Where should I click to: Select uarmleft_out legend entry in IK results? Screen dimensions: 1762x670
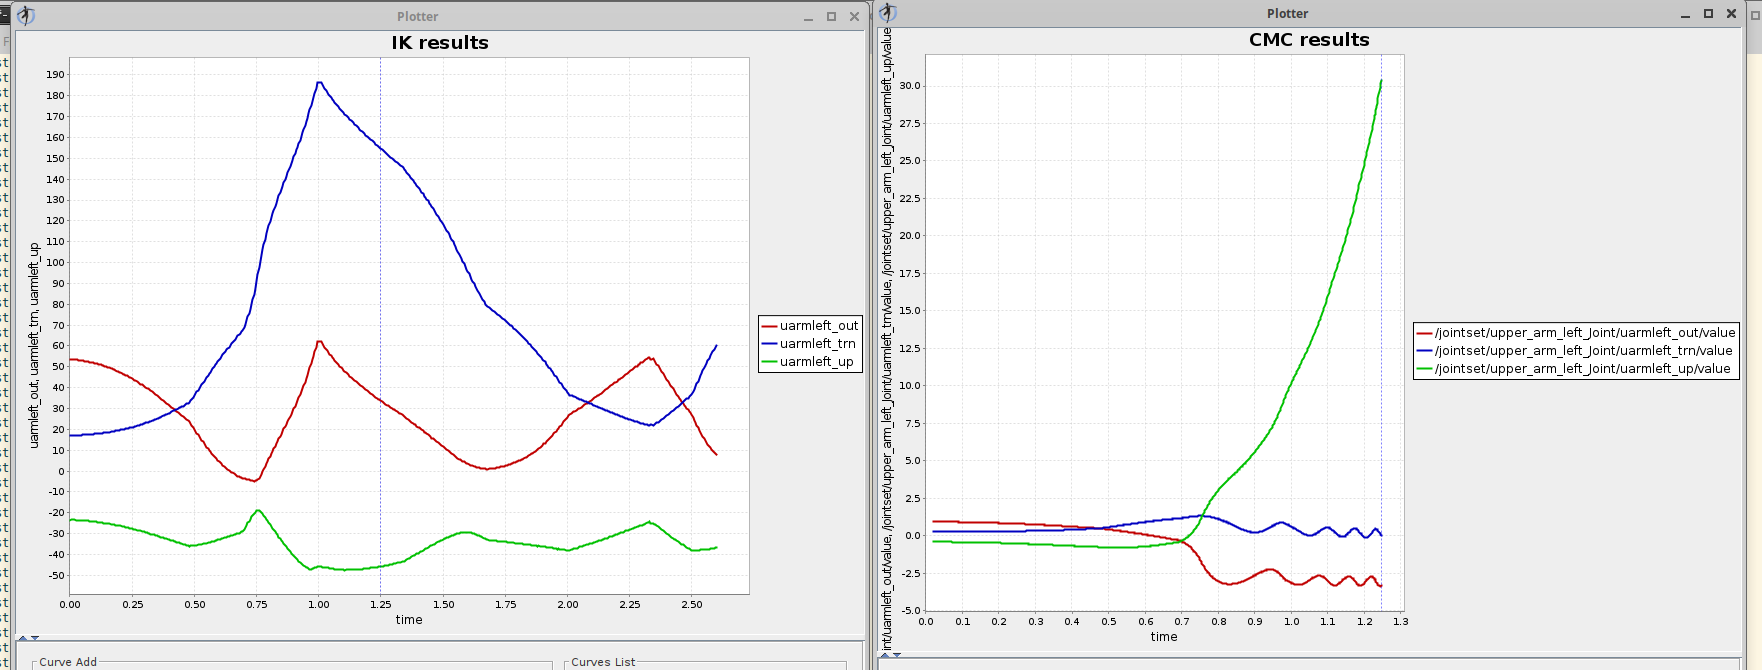coord(810,326)
